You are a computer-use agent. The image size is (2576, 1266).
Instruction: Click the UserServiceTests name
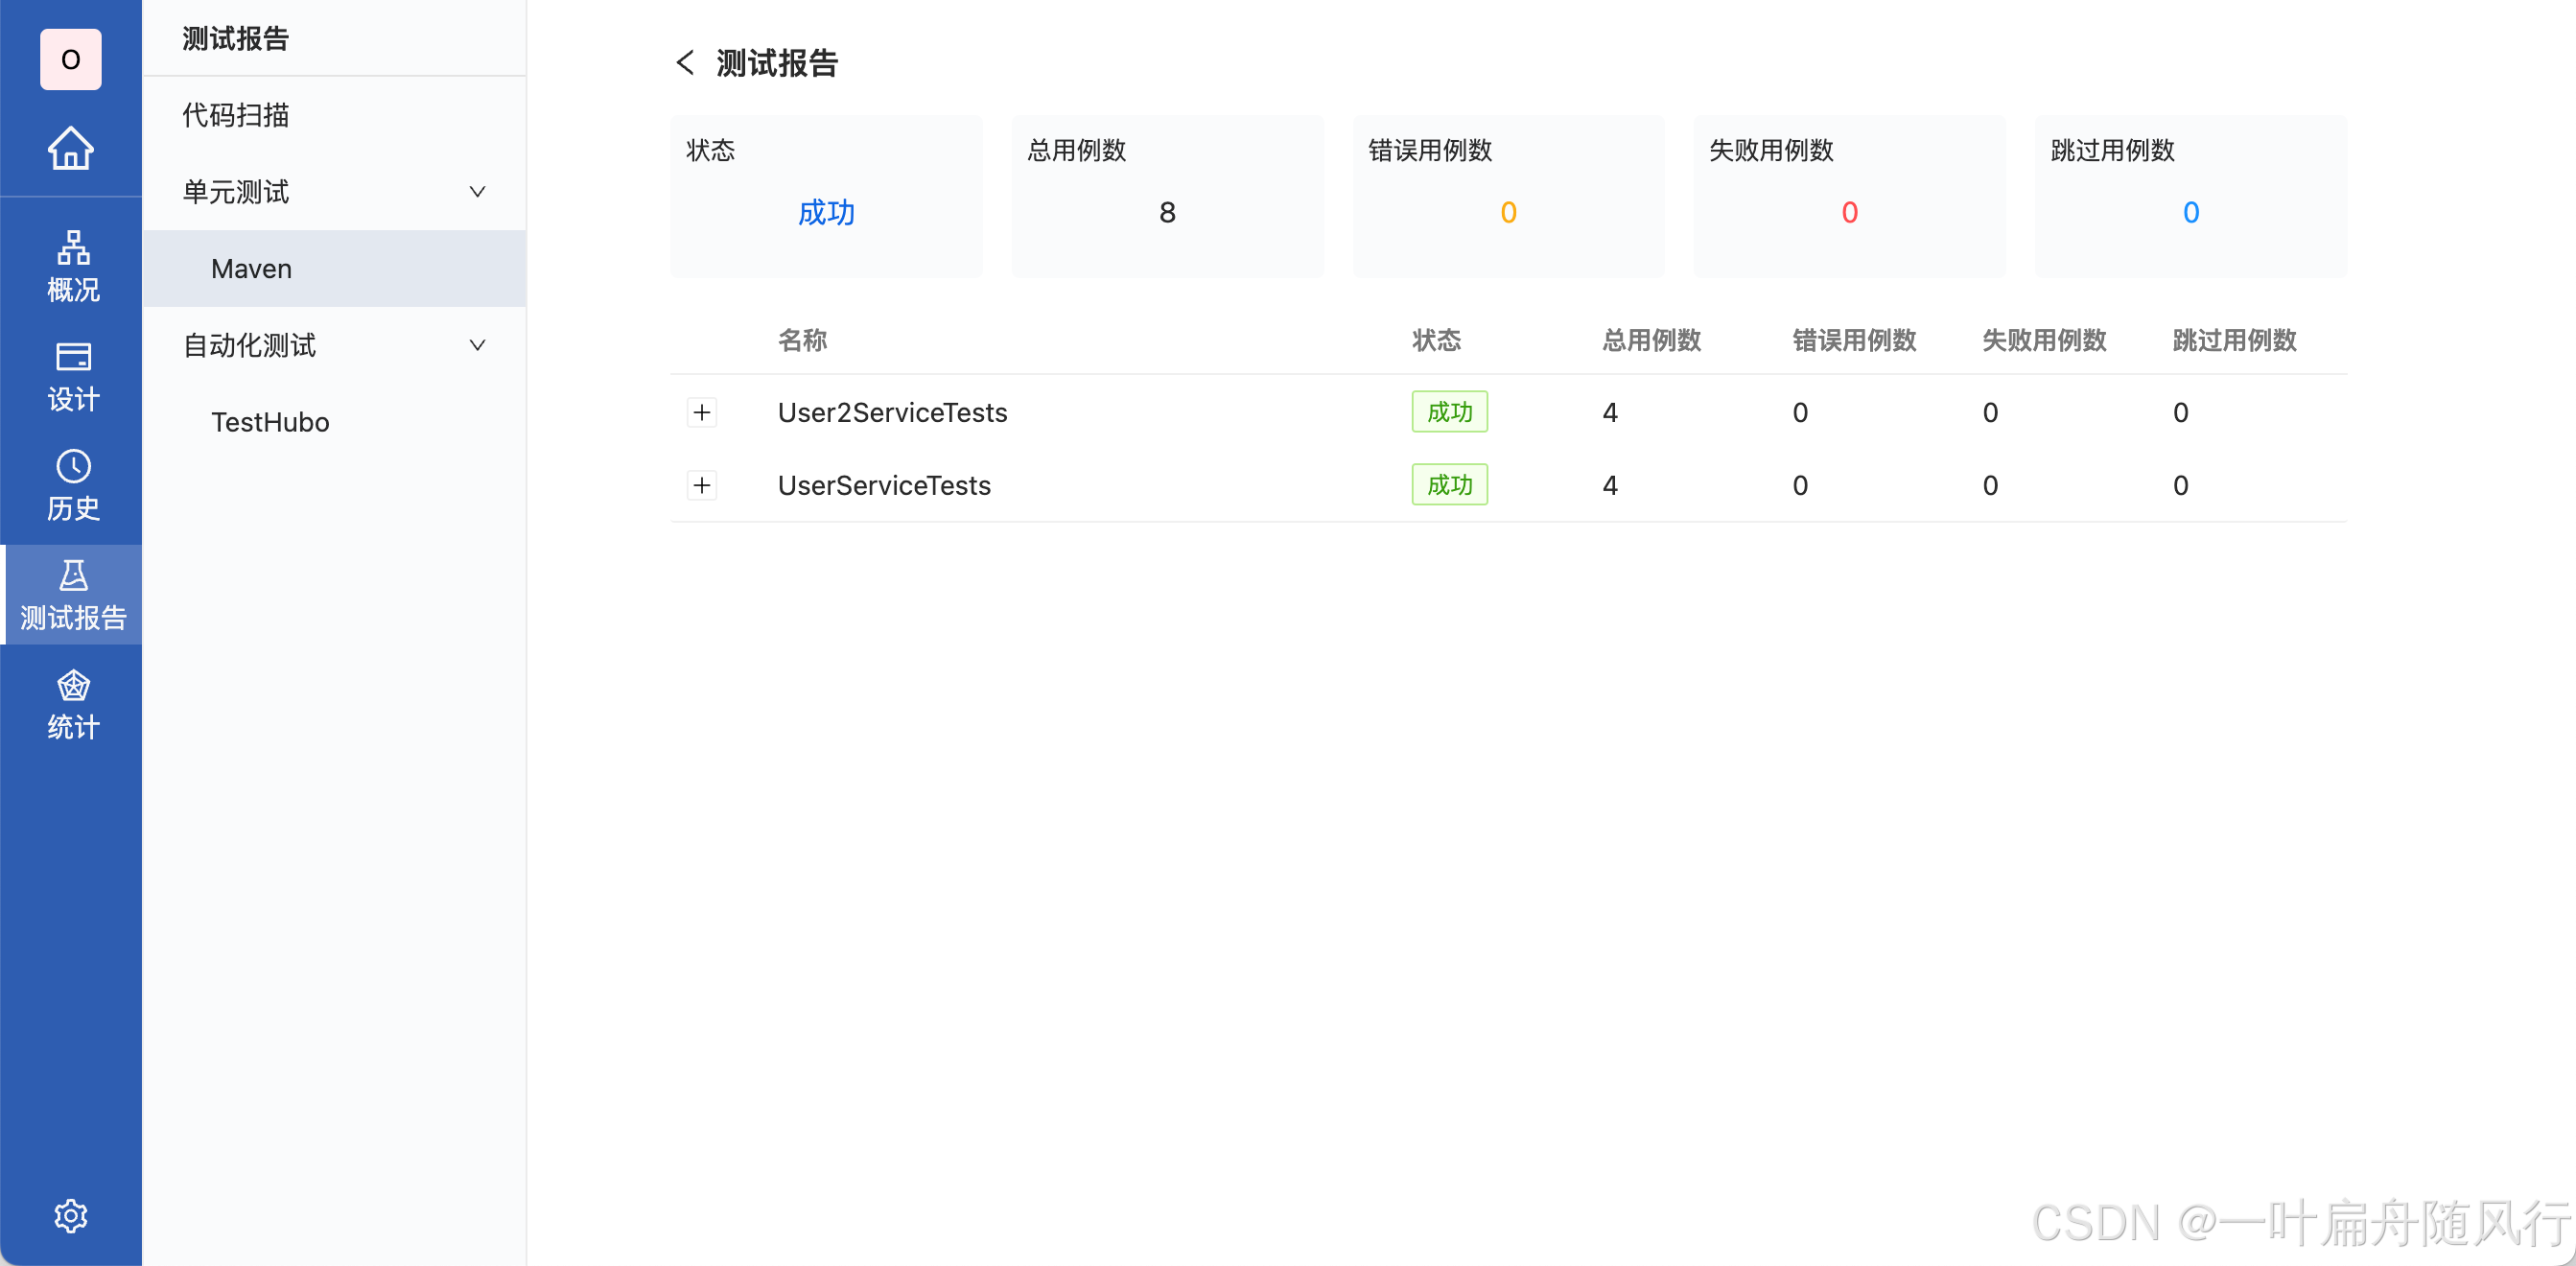tap(884, 485)
